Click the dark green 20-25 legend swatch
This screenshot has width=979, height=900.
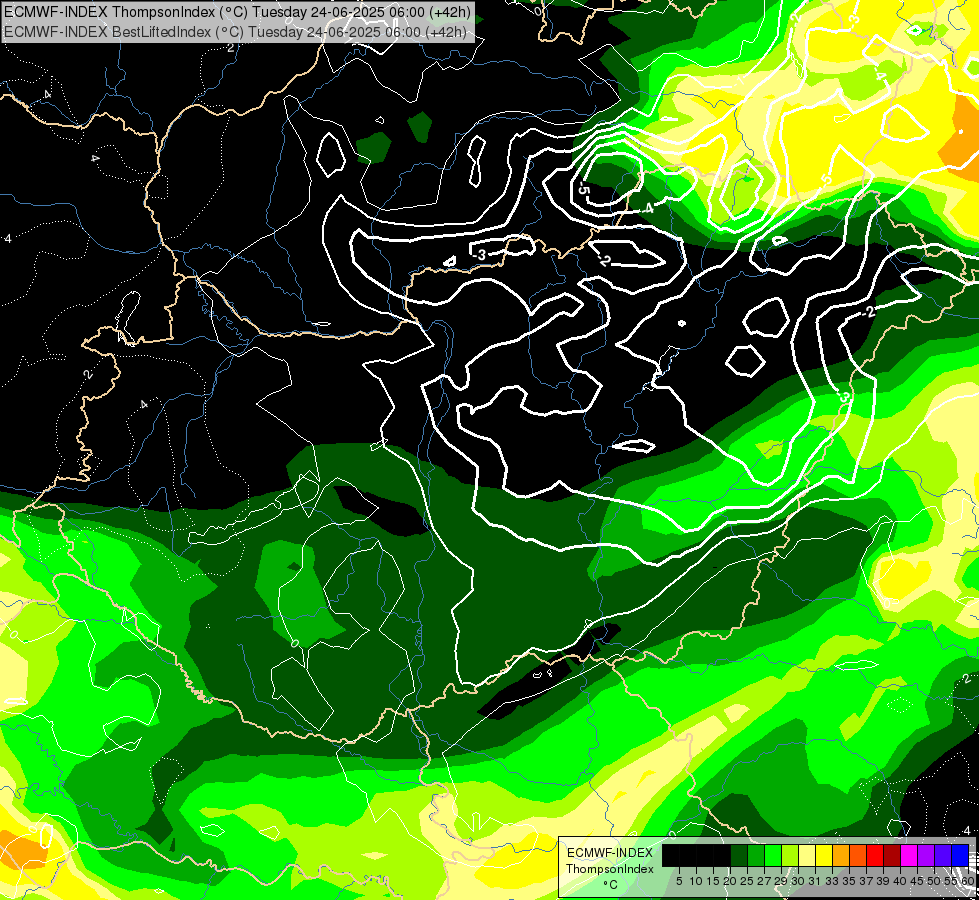click(x=739, y=855)
